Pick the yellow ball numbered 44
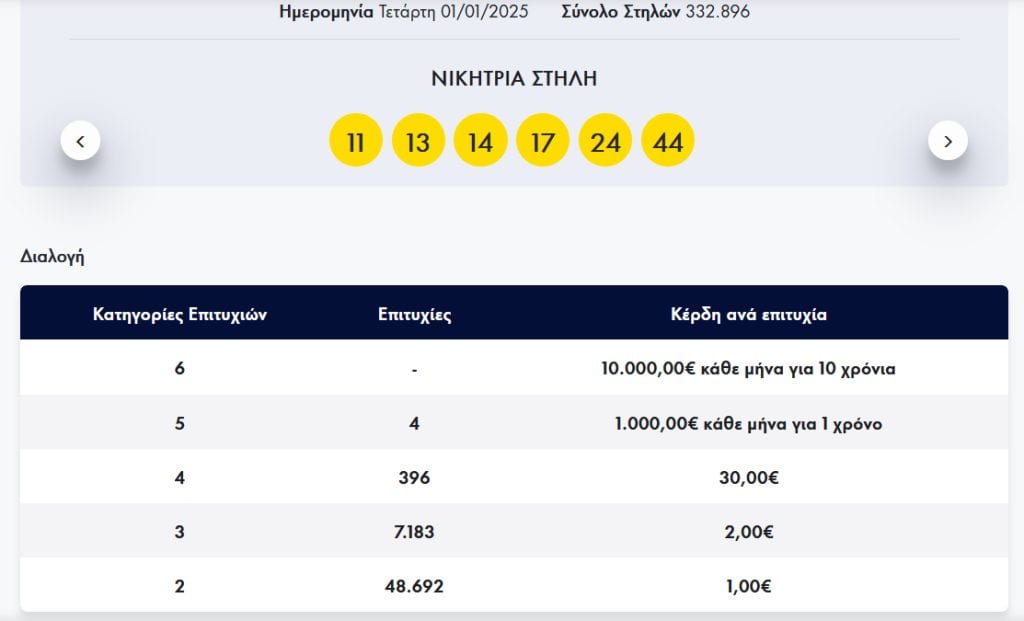The height and width of the screenshot is (621, 1024). tap(667, 142)
